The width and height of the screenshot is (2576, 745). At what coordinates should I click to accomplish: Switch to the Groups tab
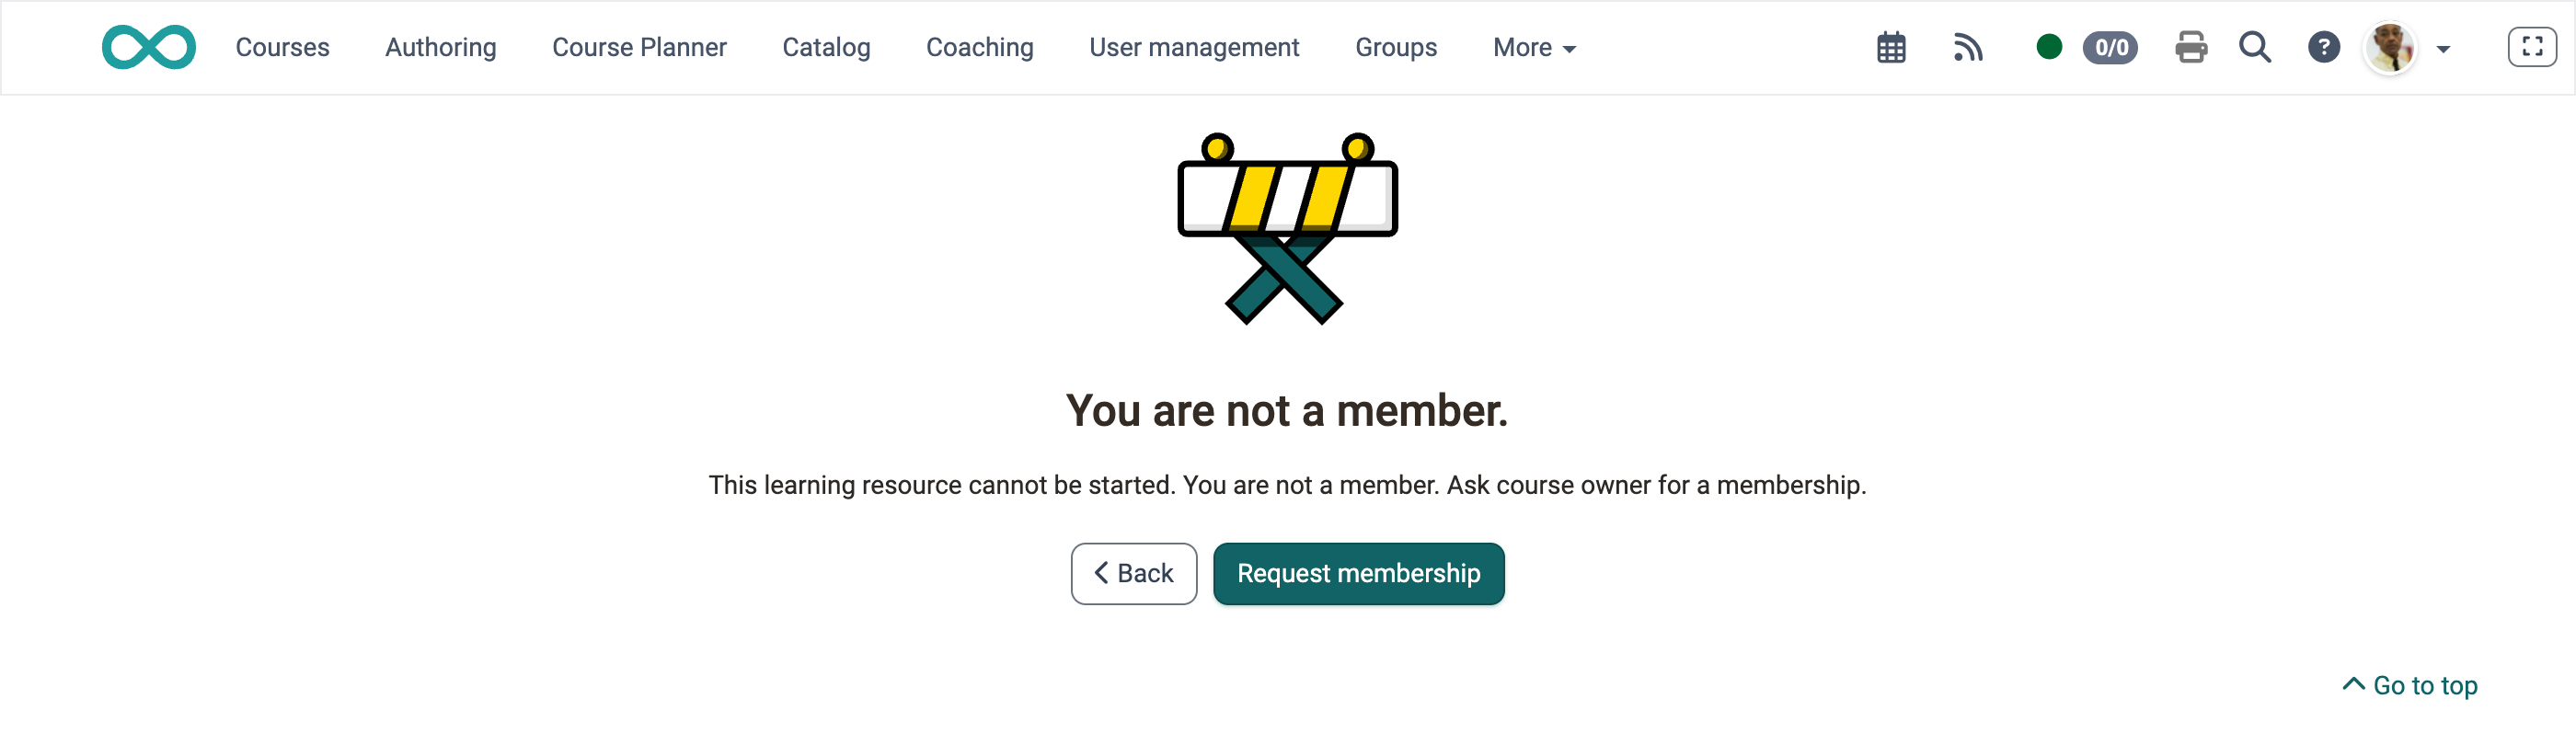(x=1395, y=47)
